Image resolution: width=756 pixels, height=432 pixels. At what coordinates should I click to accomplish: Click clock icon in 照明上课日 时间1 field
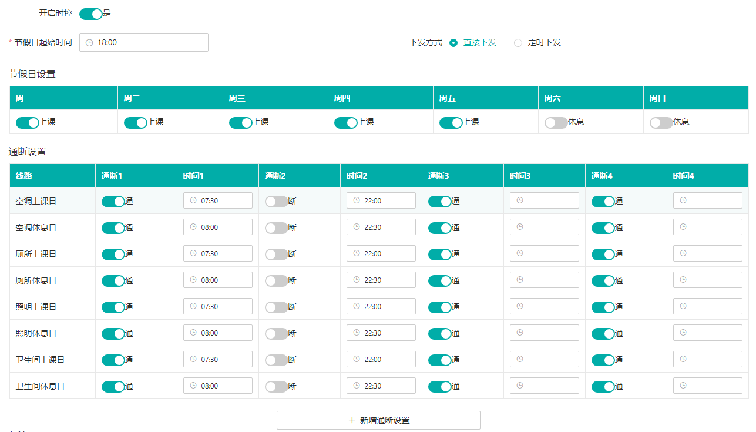tap(193, 306)
